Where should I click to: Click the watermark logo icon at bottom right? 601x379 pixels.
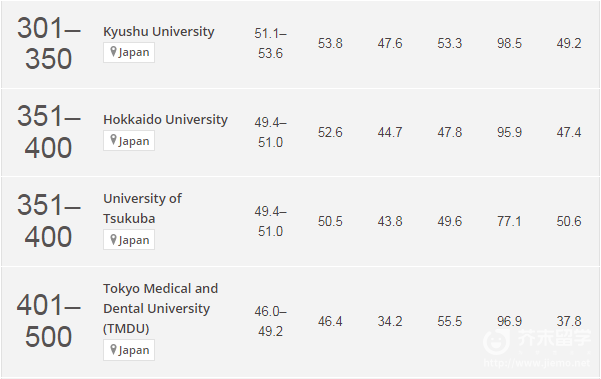(x=496, y=341)
